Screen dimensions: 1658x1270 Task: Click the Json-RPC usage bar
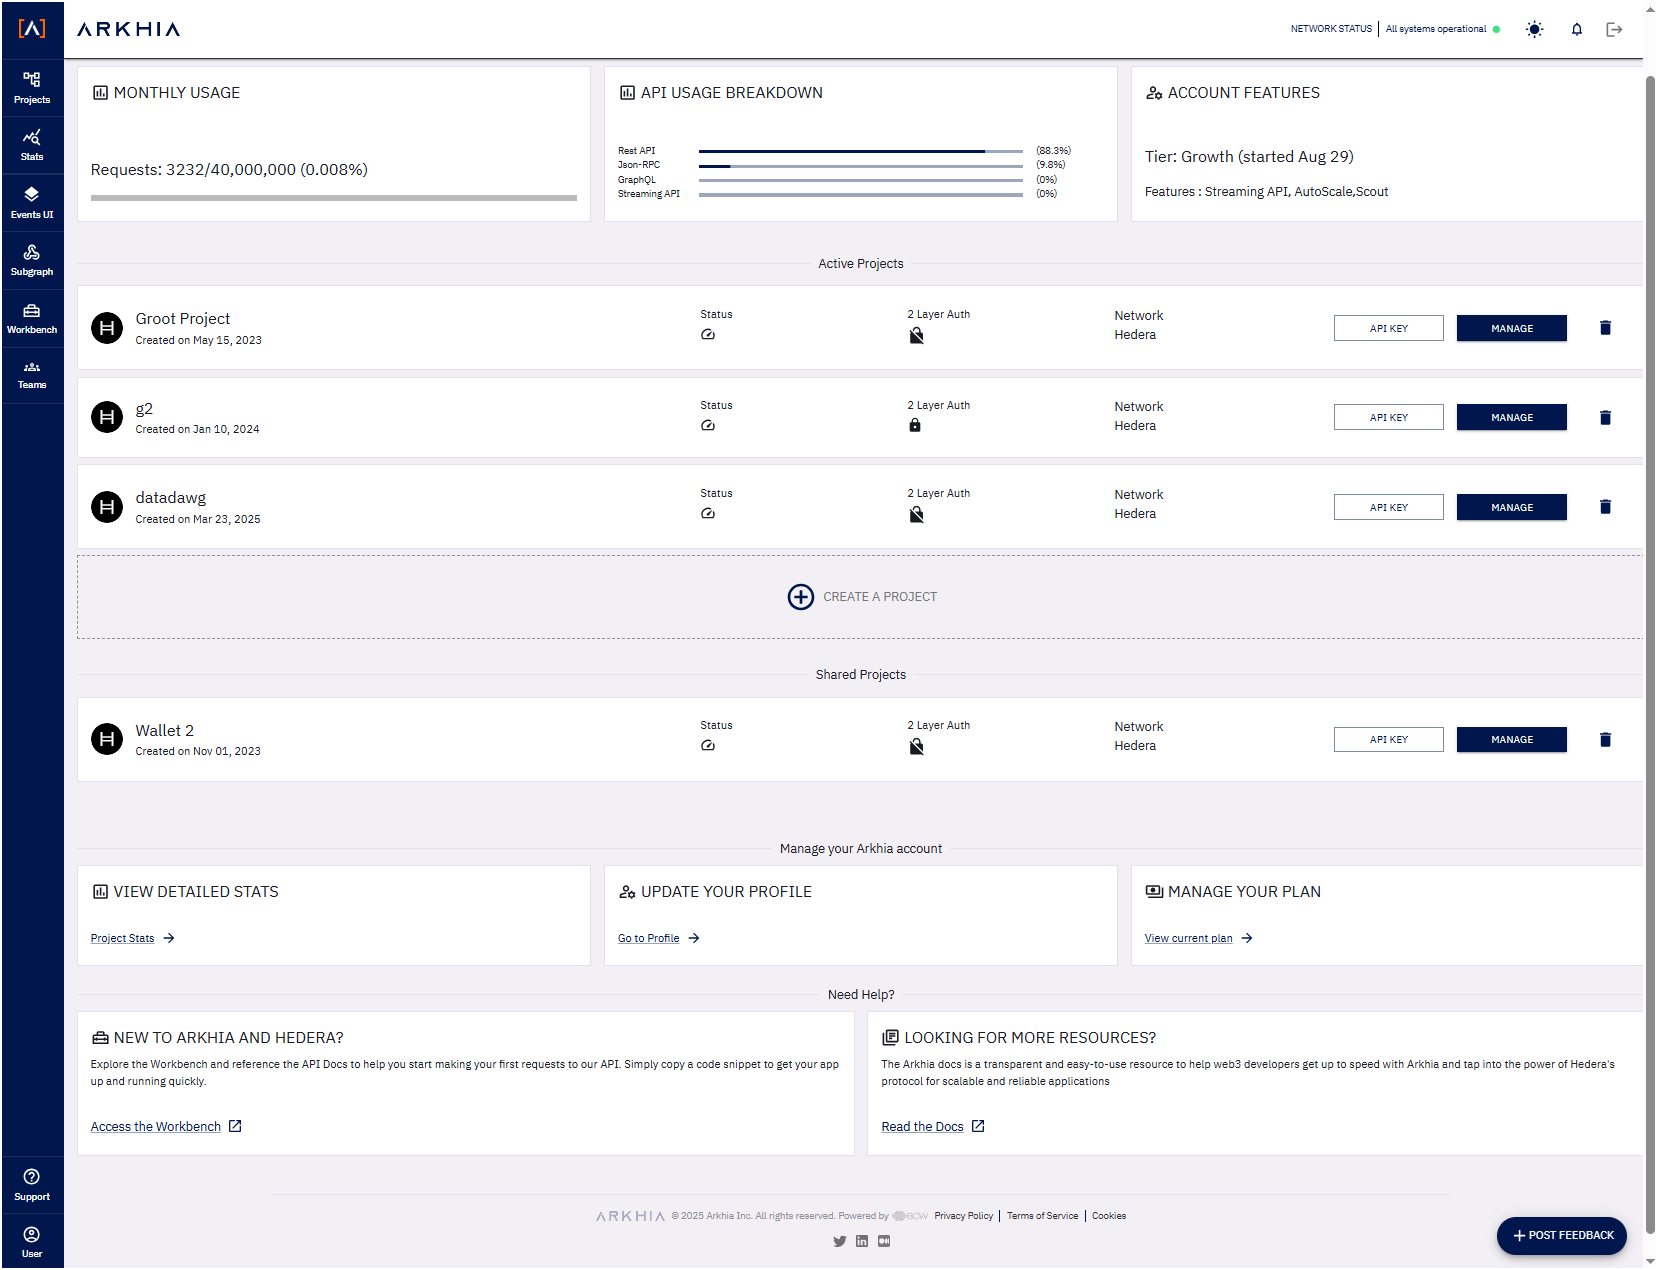click(x=860, y=165)
